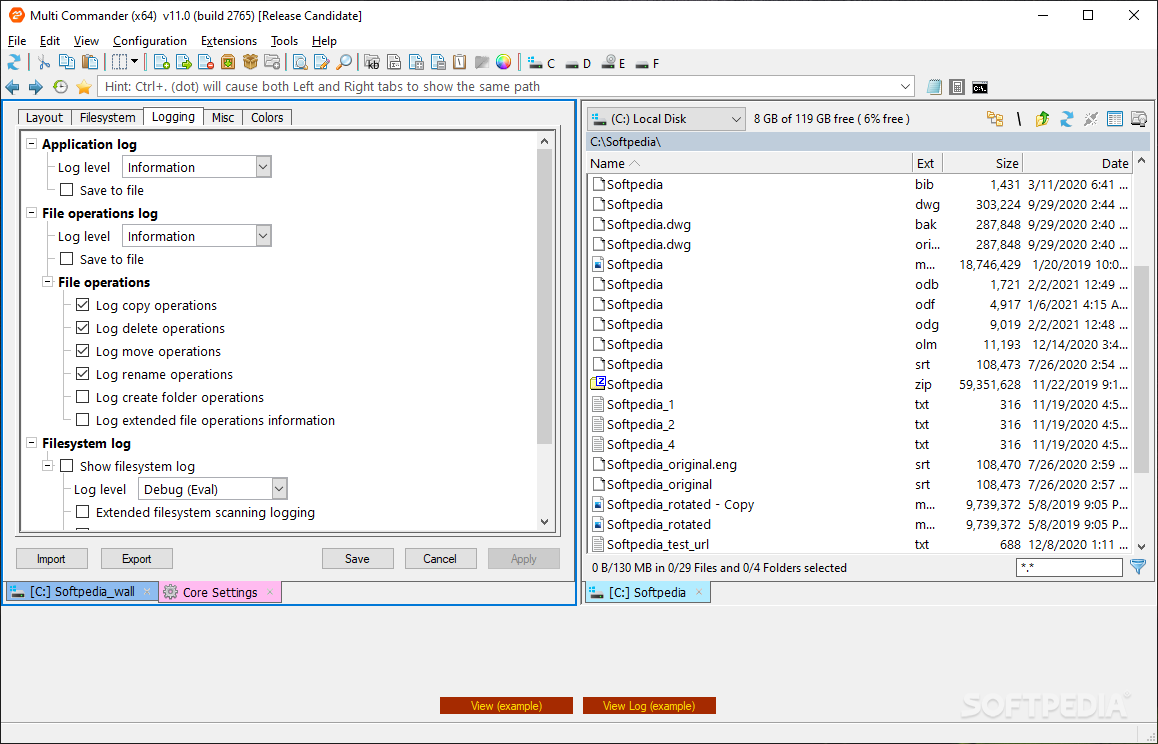Click the search magnifying glass icon
1158x744 pixels.
[x=343, y=63]
